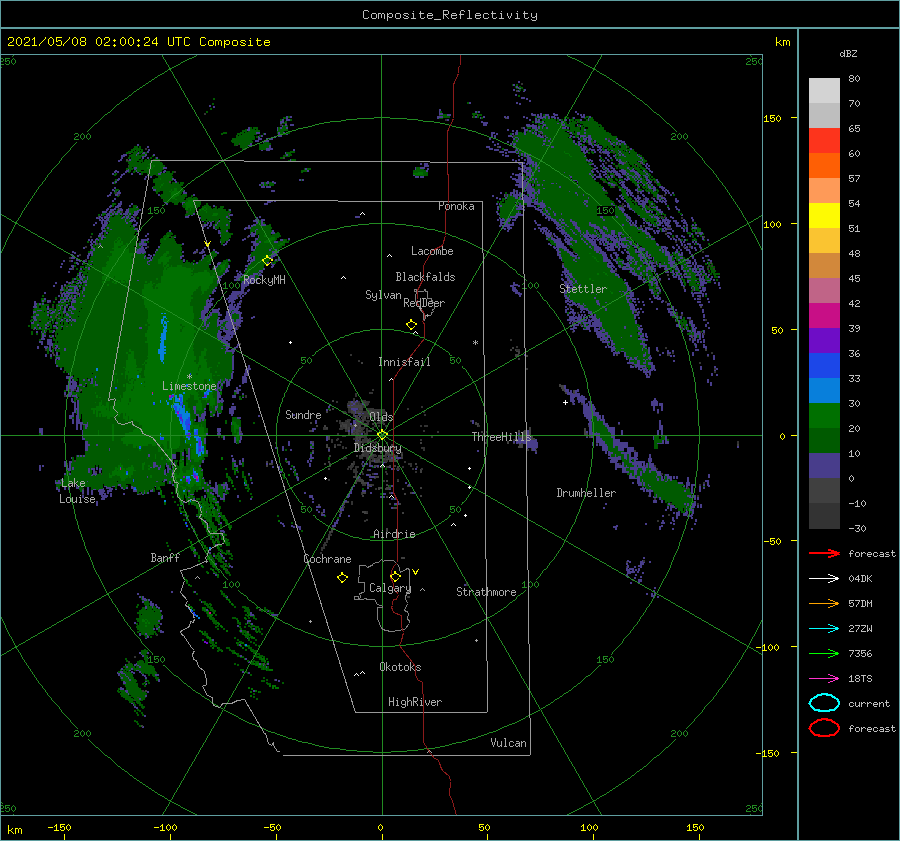
Task: Click the -150 tick on bottom axis
Action: tap(59, 827)
